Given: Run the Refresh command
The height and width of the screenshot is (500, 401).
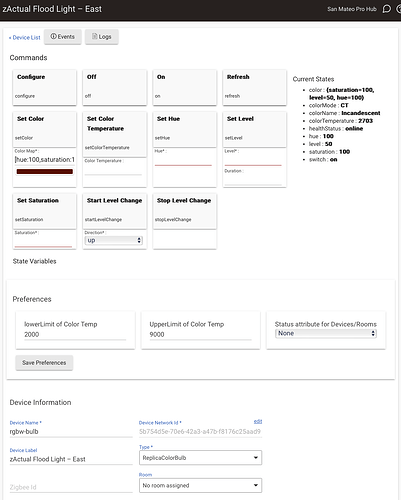Looking at the screenshot, I should (x=255, y=87).
